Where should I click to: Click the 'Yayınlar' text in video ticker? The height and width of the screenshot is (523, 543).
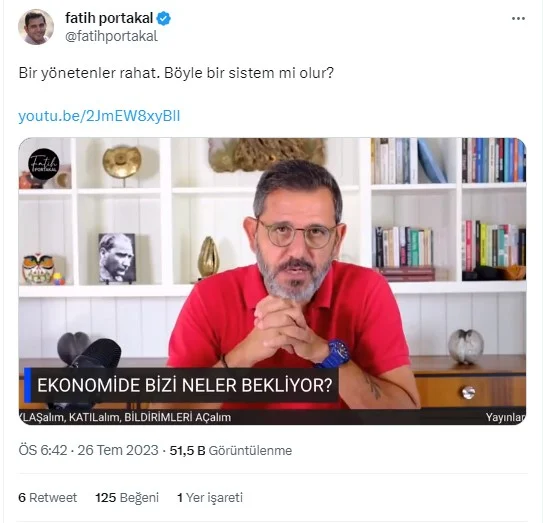pyautogui.click(x=506, y=417)
